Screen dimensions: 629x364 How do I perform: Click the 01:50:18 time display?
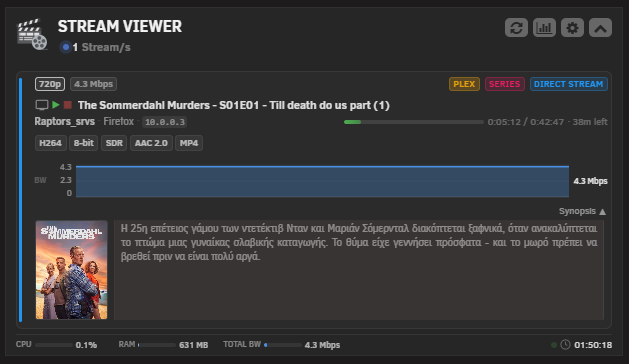tap(593, 345)
